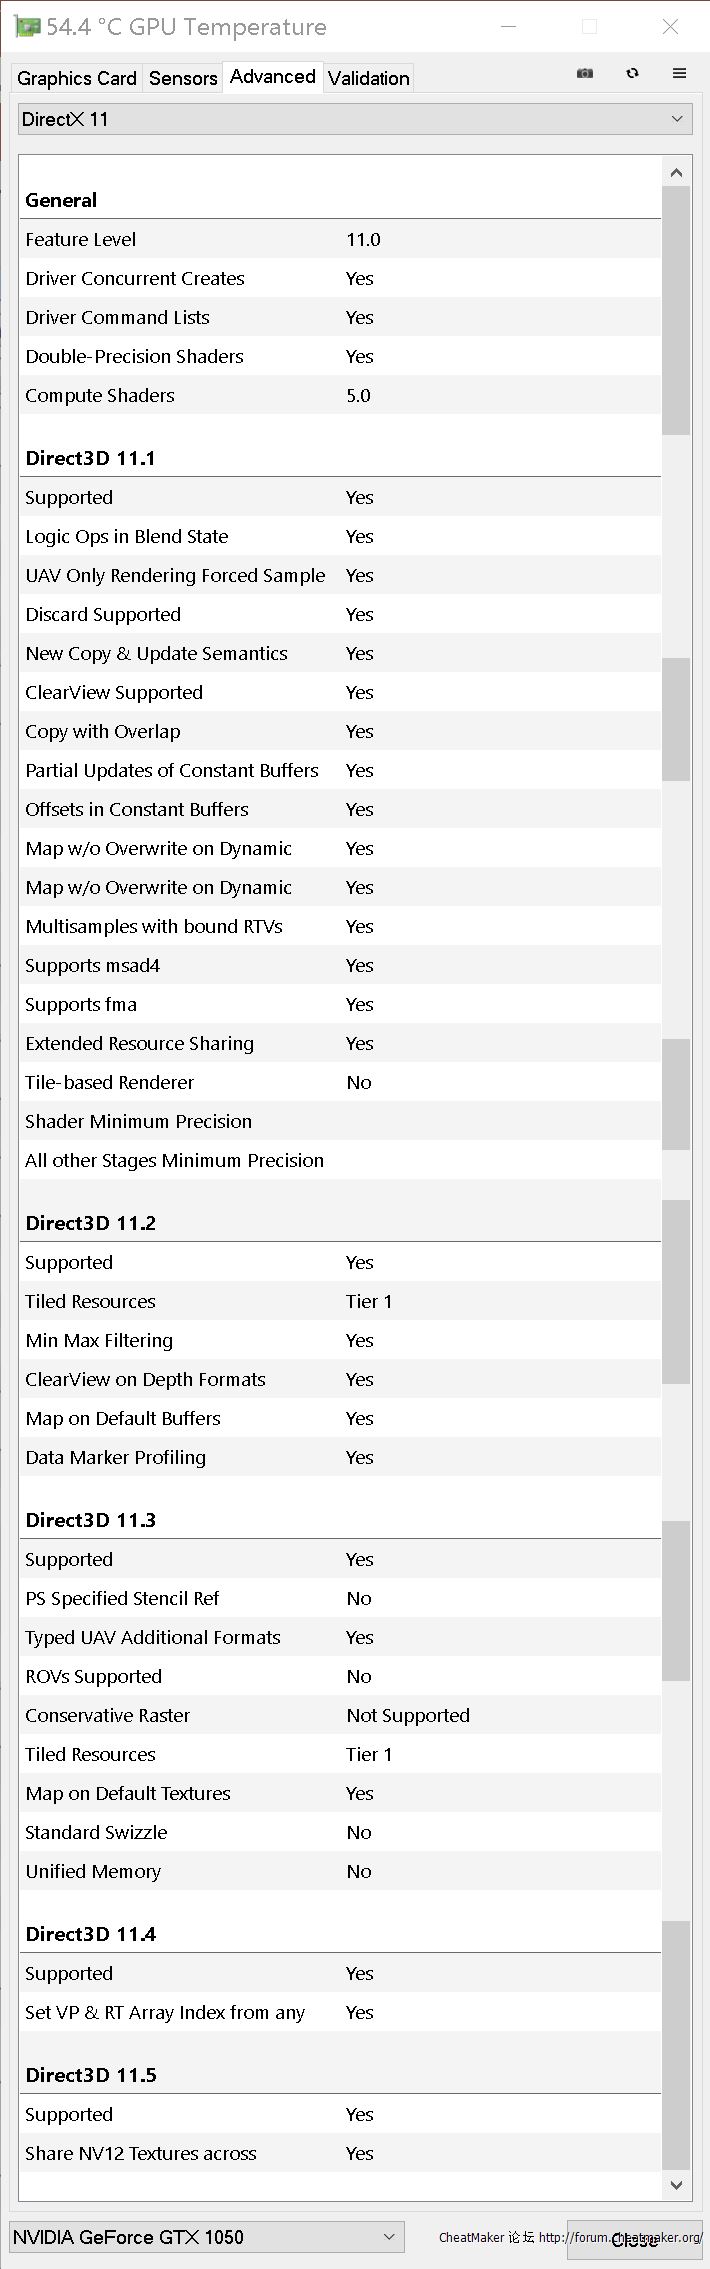Open the NVIDIA GeForce GTX 1050 selector
This screenshot has height=2269, width=710.
(x=207, y=2237)
